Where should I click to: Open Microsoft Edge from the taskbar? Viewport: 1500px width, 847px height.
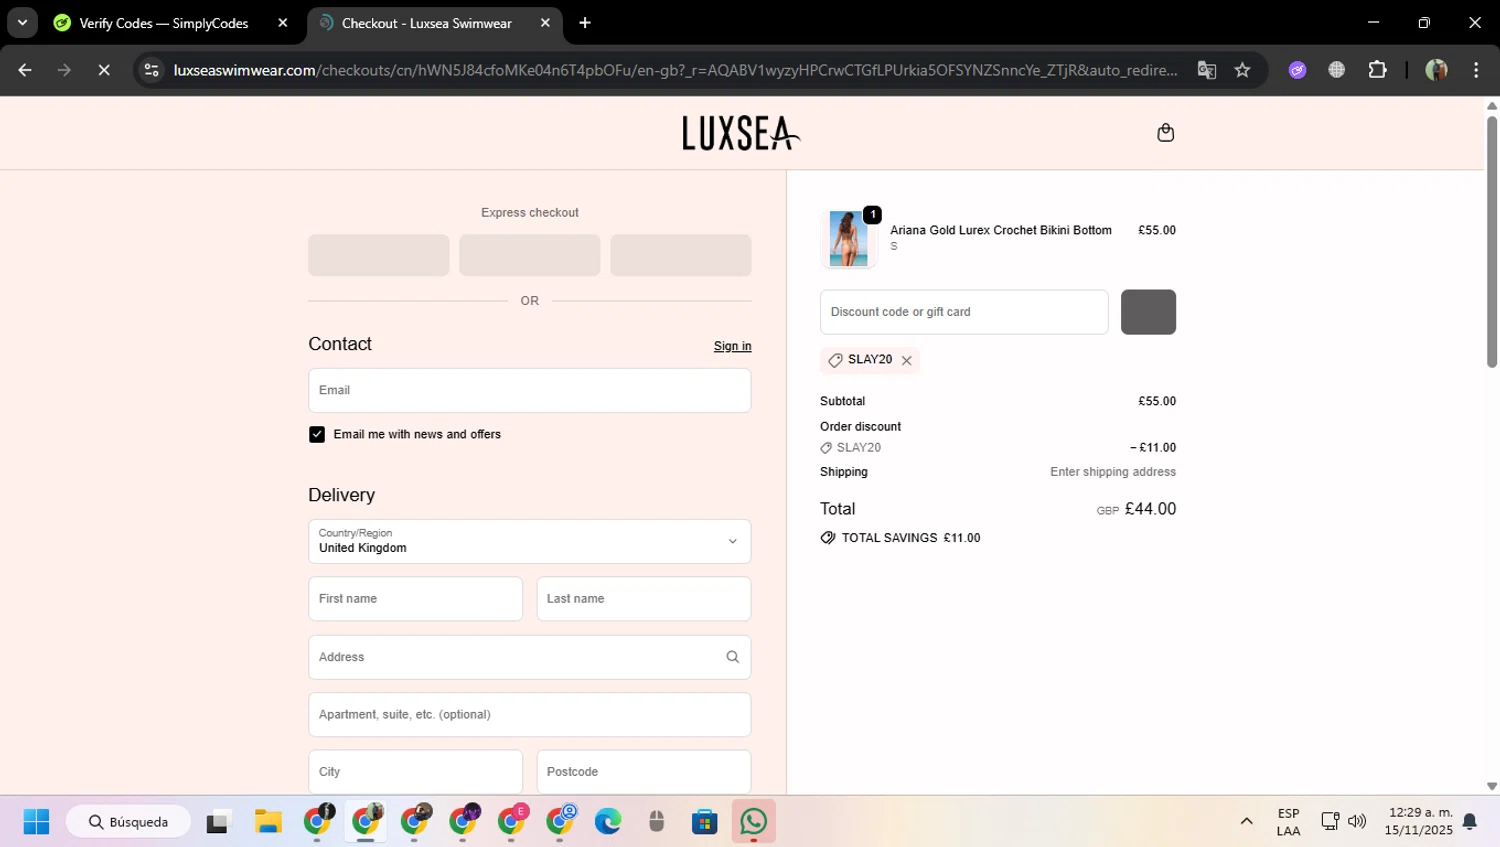click(x=608, y=822)
